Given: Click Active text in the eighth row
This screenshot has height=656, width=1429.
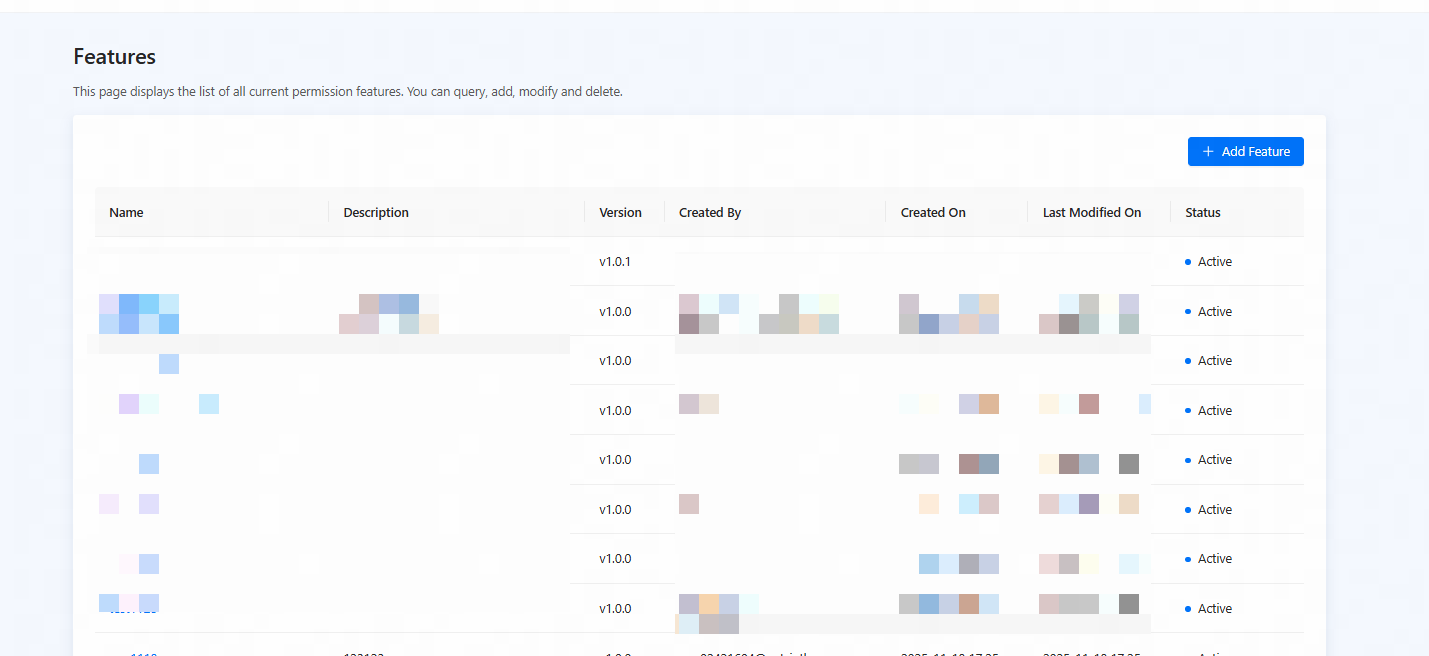Looking at the screenshot, I should pyautogui.click(x=1215, y=609).
